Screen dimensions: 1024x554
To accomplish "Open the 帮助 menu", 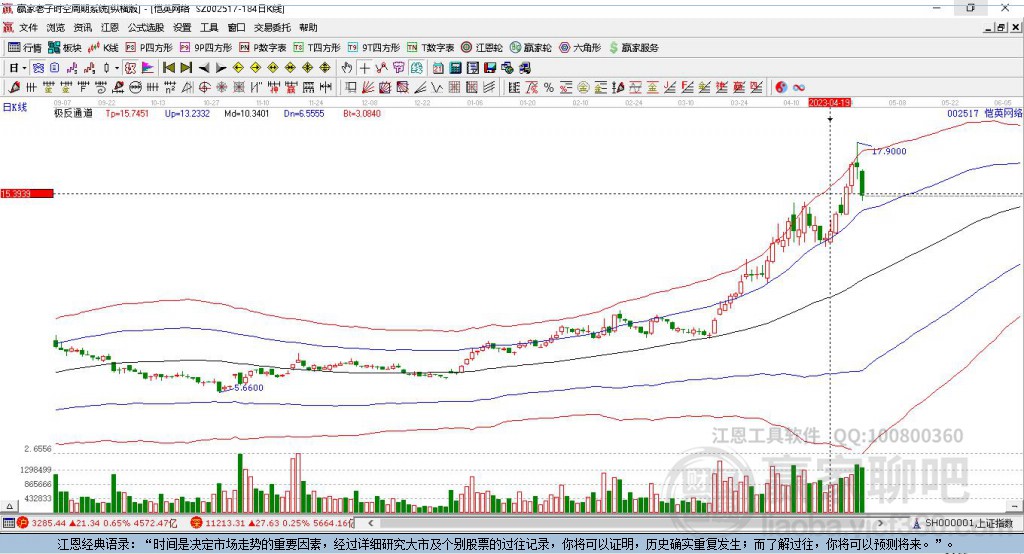I will coord(308,27).
